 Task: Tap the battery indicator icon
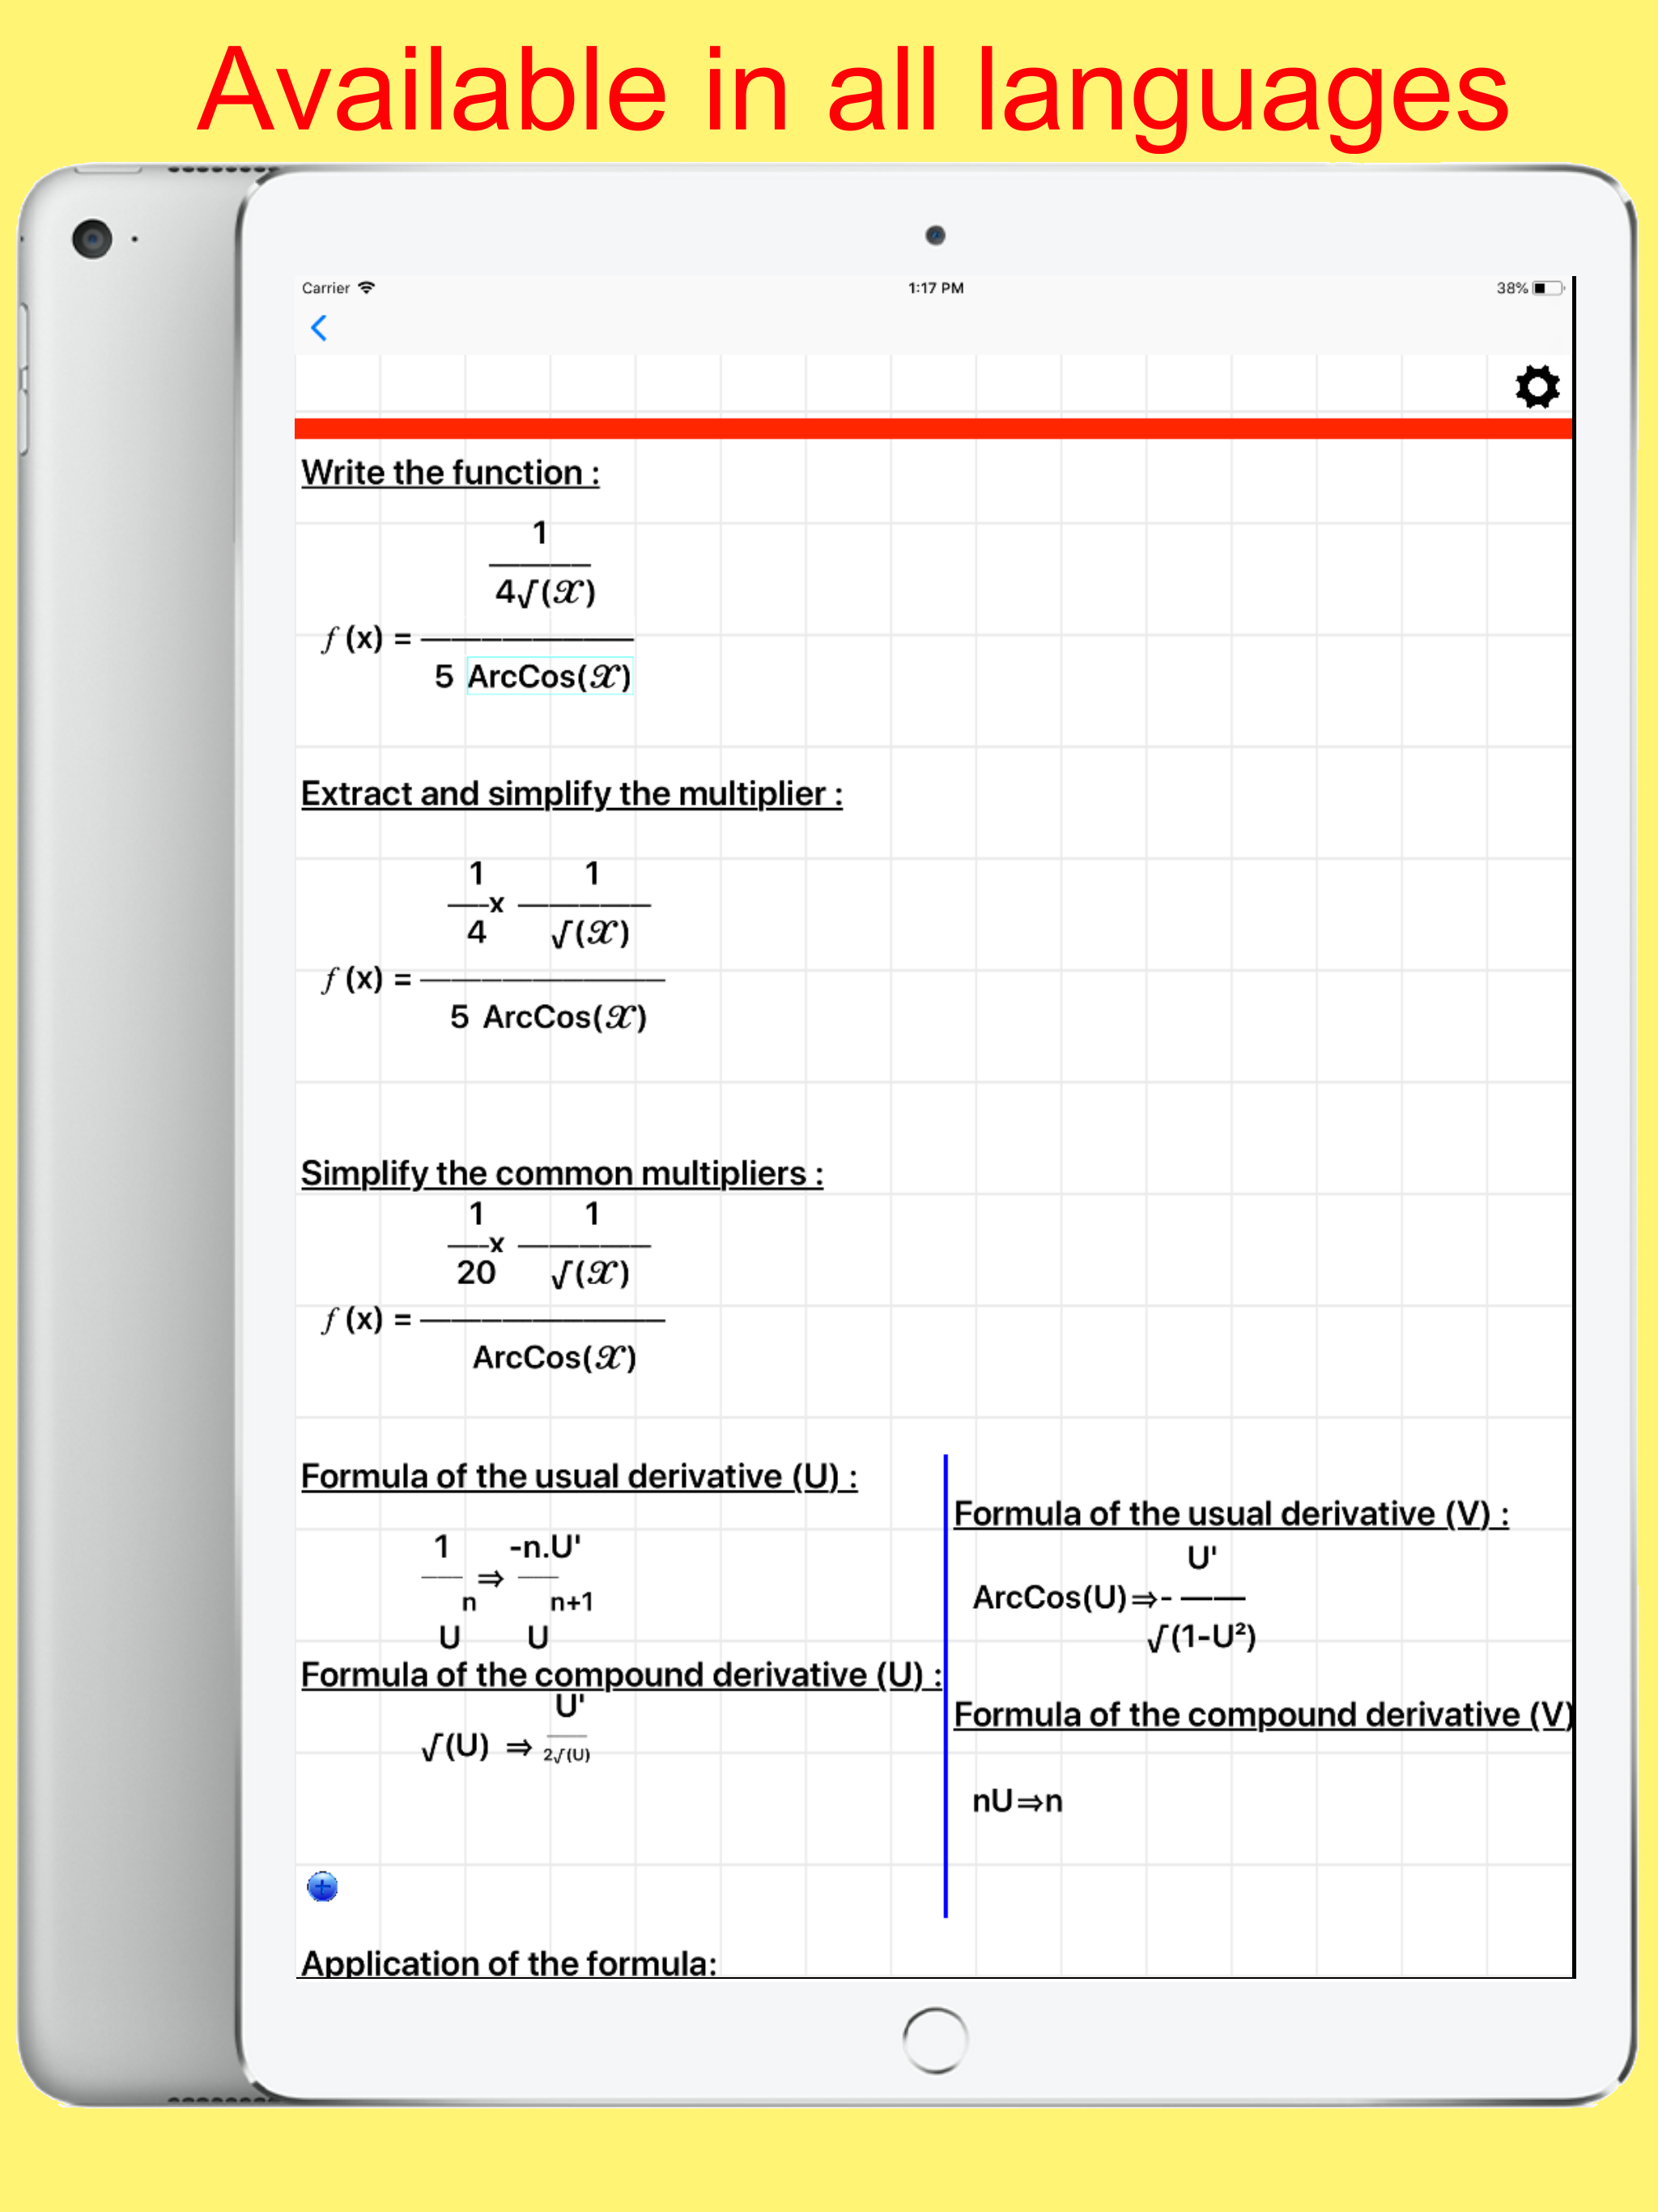click(1546, 288)
